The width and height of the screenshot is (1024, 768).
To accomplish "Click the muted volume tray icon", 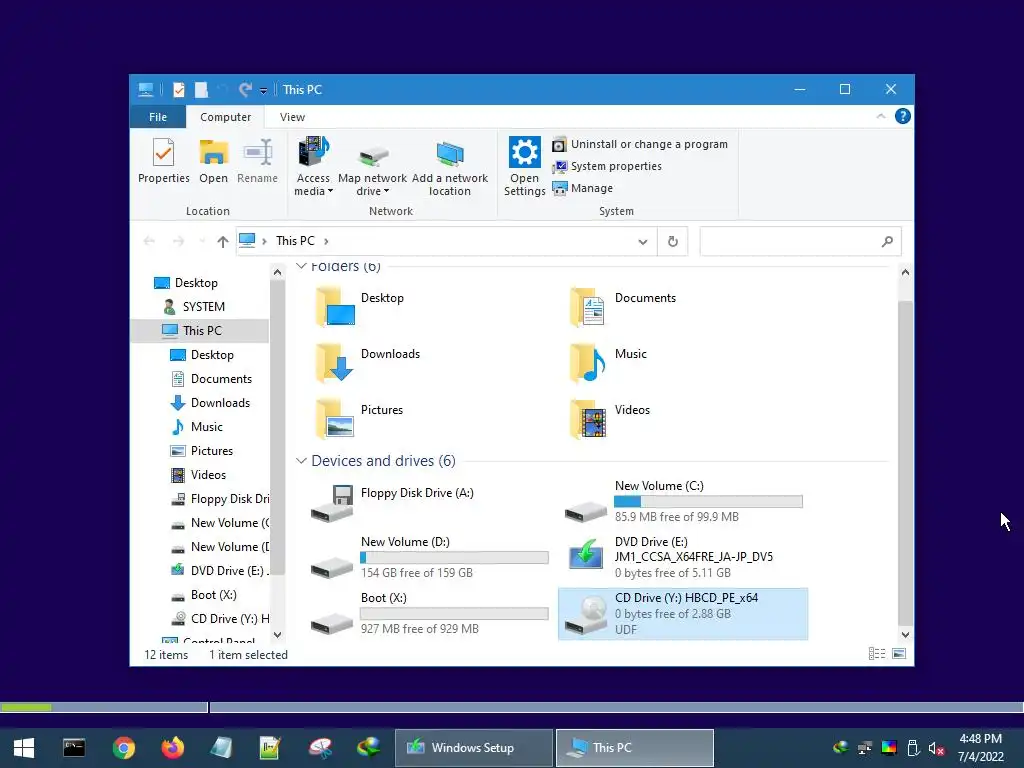I will [x=936, y=748].
